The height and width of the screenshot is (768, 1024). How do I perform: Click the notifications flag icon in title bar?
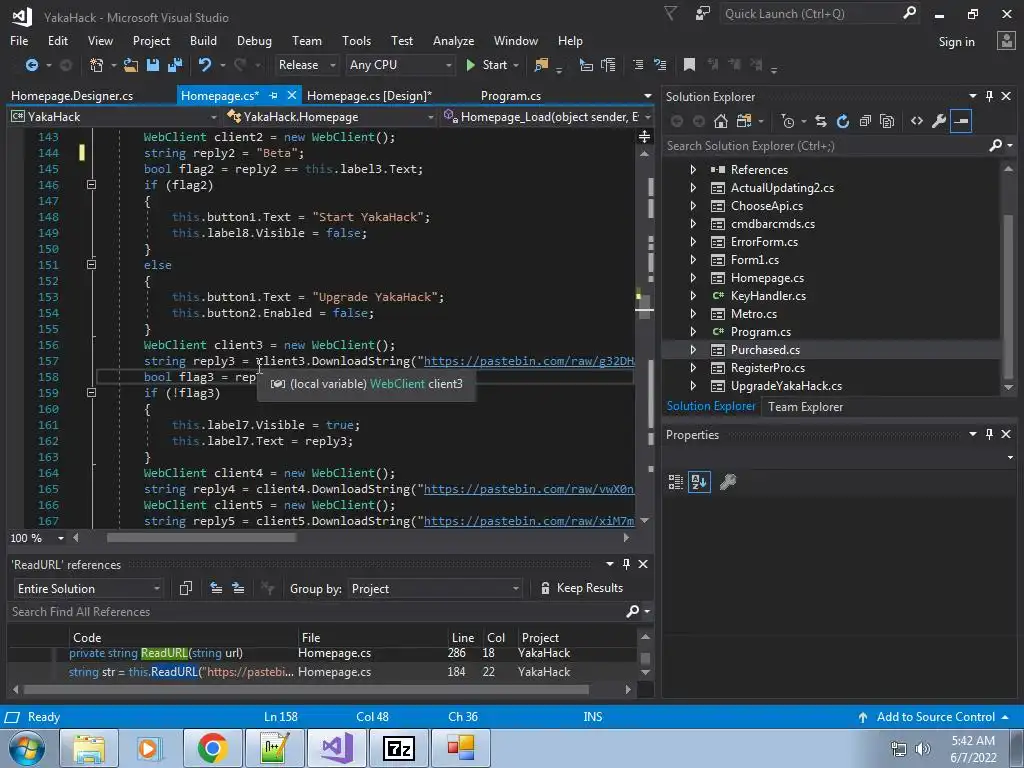tap(670, 14)
